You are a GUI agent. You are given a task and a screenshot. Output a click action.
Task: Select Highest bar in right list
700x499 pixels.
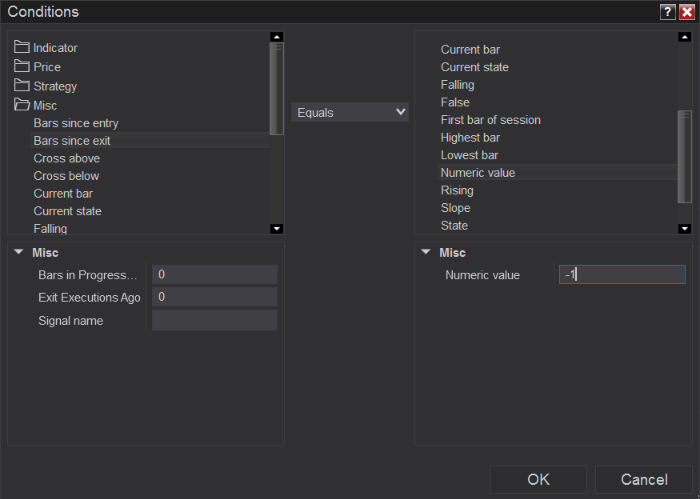470,137
